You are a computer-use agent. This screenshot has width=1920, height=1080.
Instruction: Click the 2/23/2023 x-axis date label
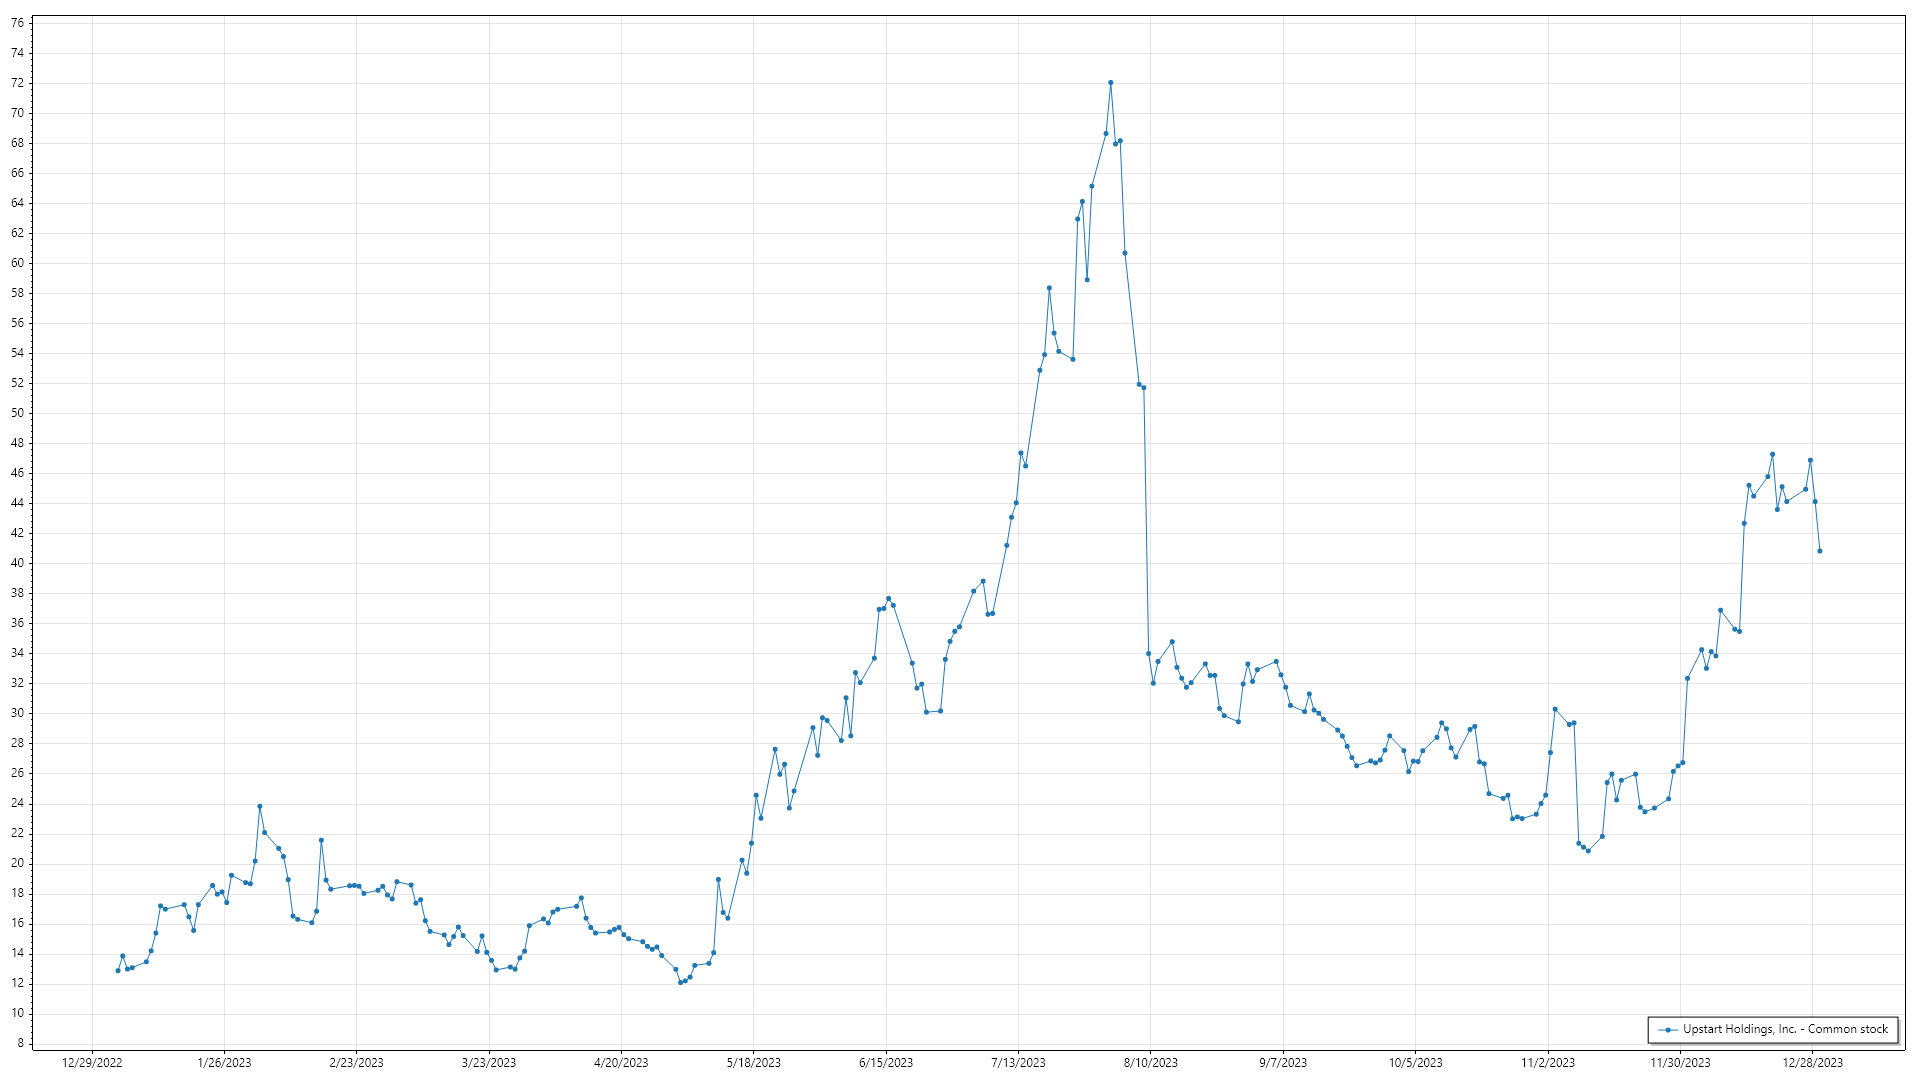[x=356, y=1063]
